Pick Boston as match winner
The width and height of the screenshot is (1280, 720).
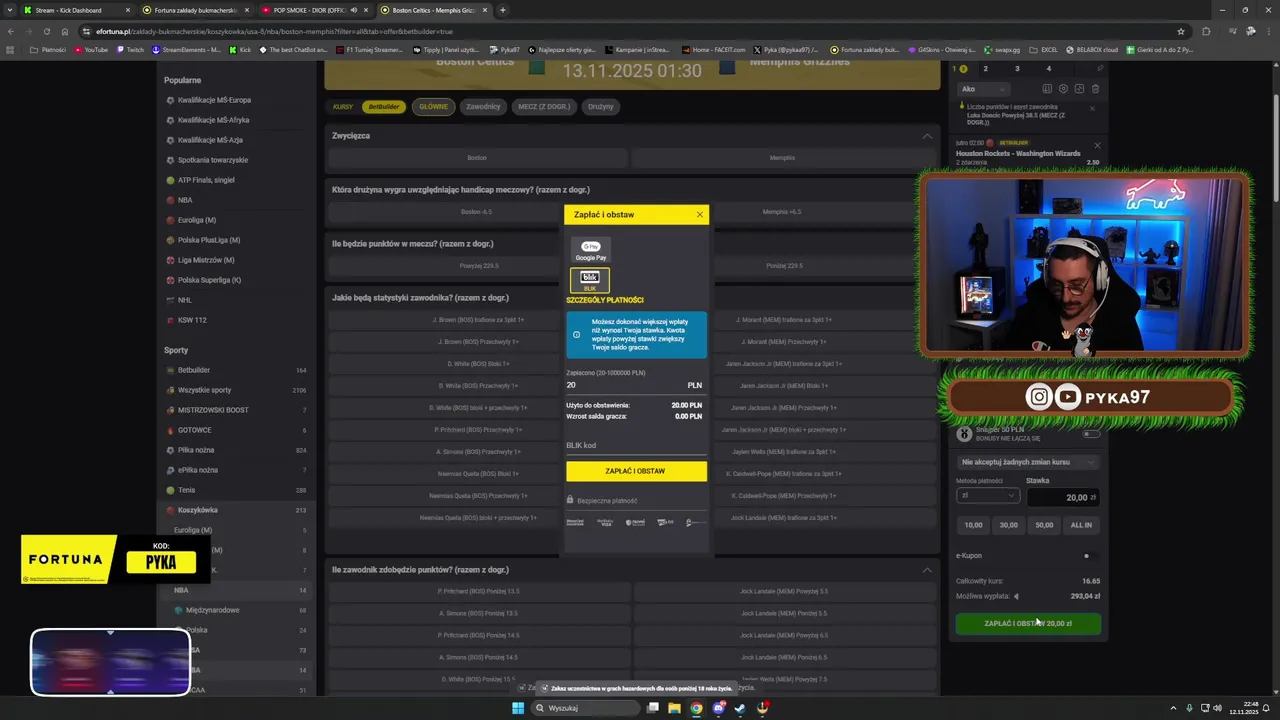pyautogui.click(x=477, y=158)
